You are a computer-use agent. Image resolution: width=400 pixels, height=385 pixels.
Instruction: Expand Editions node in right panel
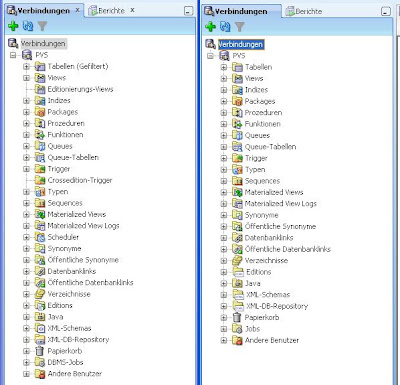224,272
